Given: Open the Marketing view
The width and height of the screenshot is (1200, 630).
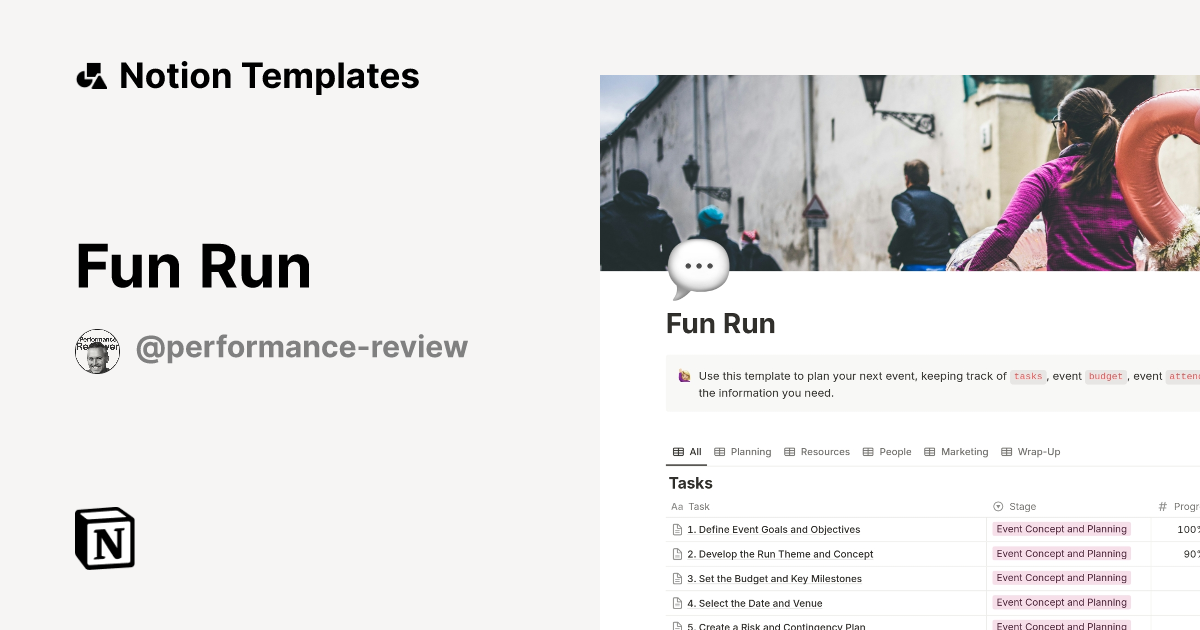Looking at the screenshot, I should pyautogui.click(x=956, y=451).
